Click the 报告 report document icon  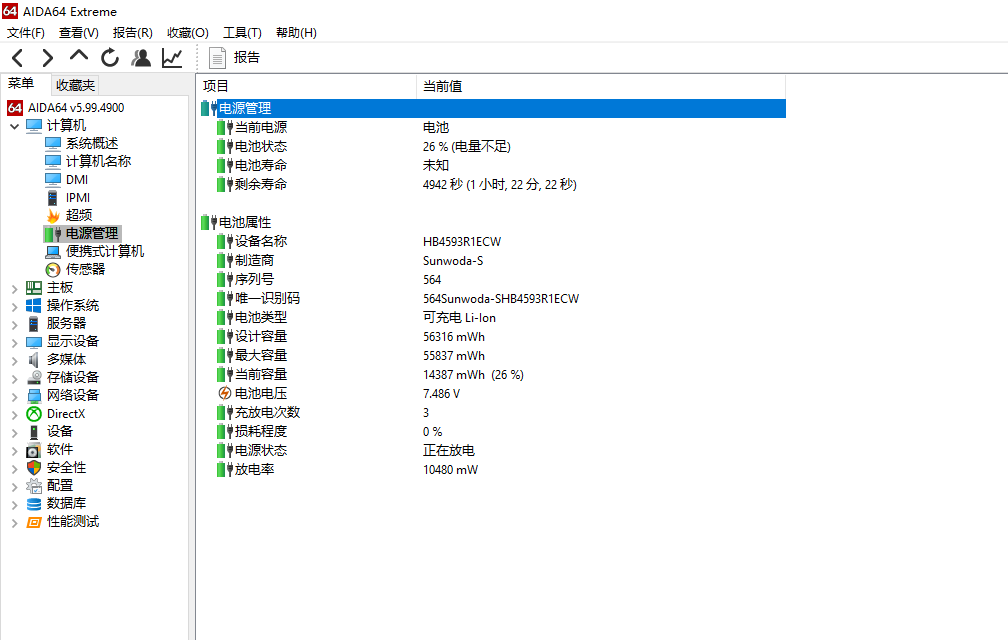tap(217, 58)
